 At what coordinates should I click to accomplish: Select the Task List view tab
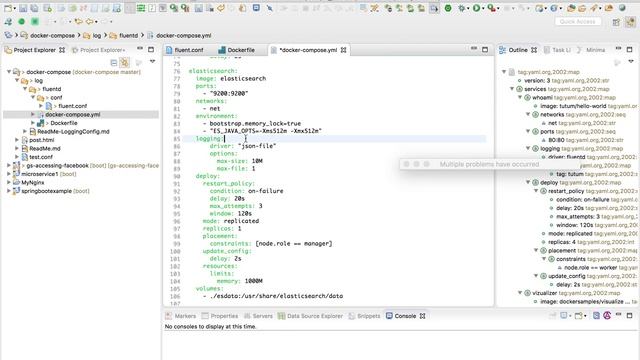558,50
